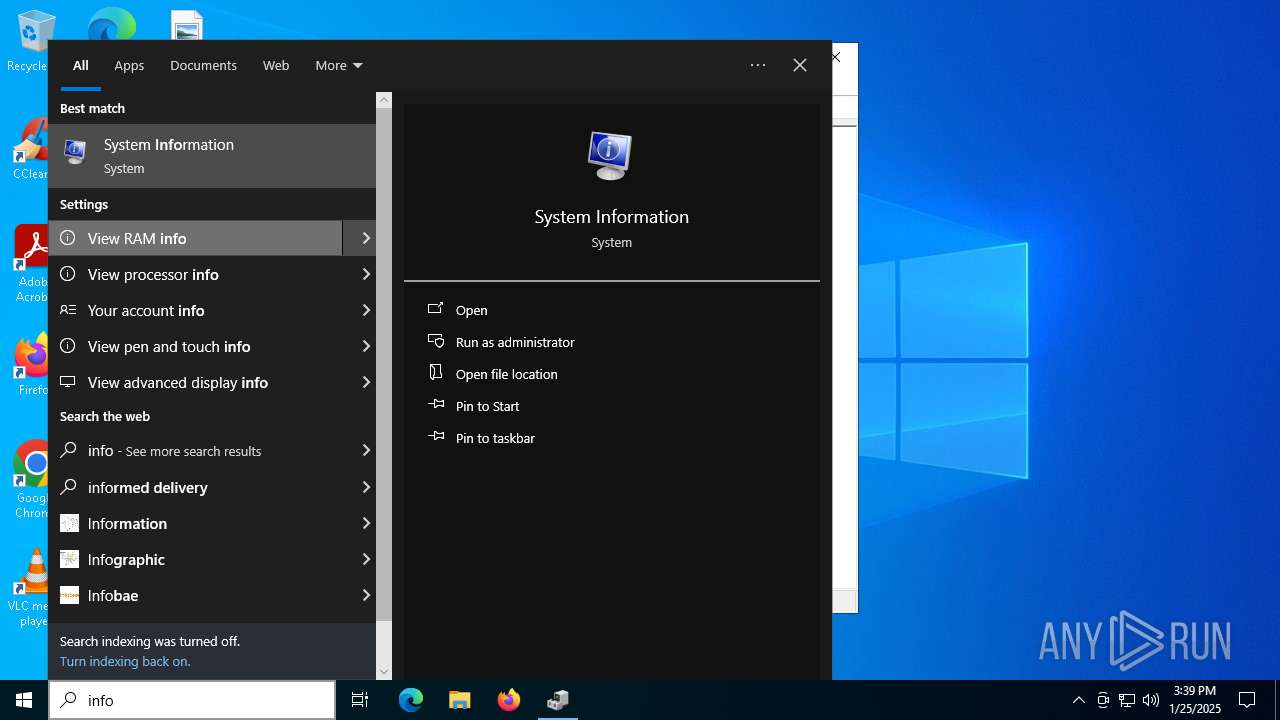Screen dimensions: 1280x720
Task: Expand the informed delivery web result arrow
Action: [366, 487]
